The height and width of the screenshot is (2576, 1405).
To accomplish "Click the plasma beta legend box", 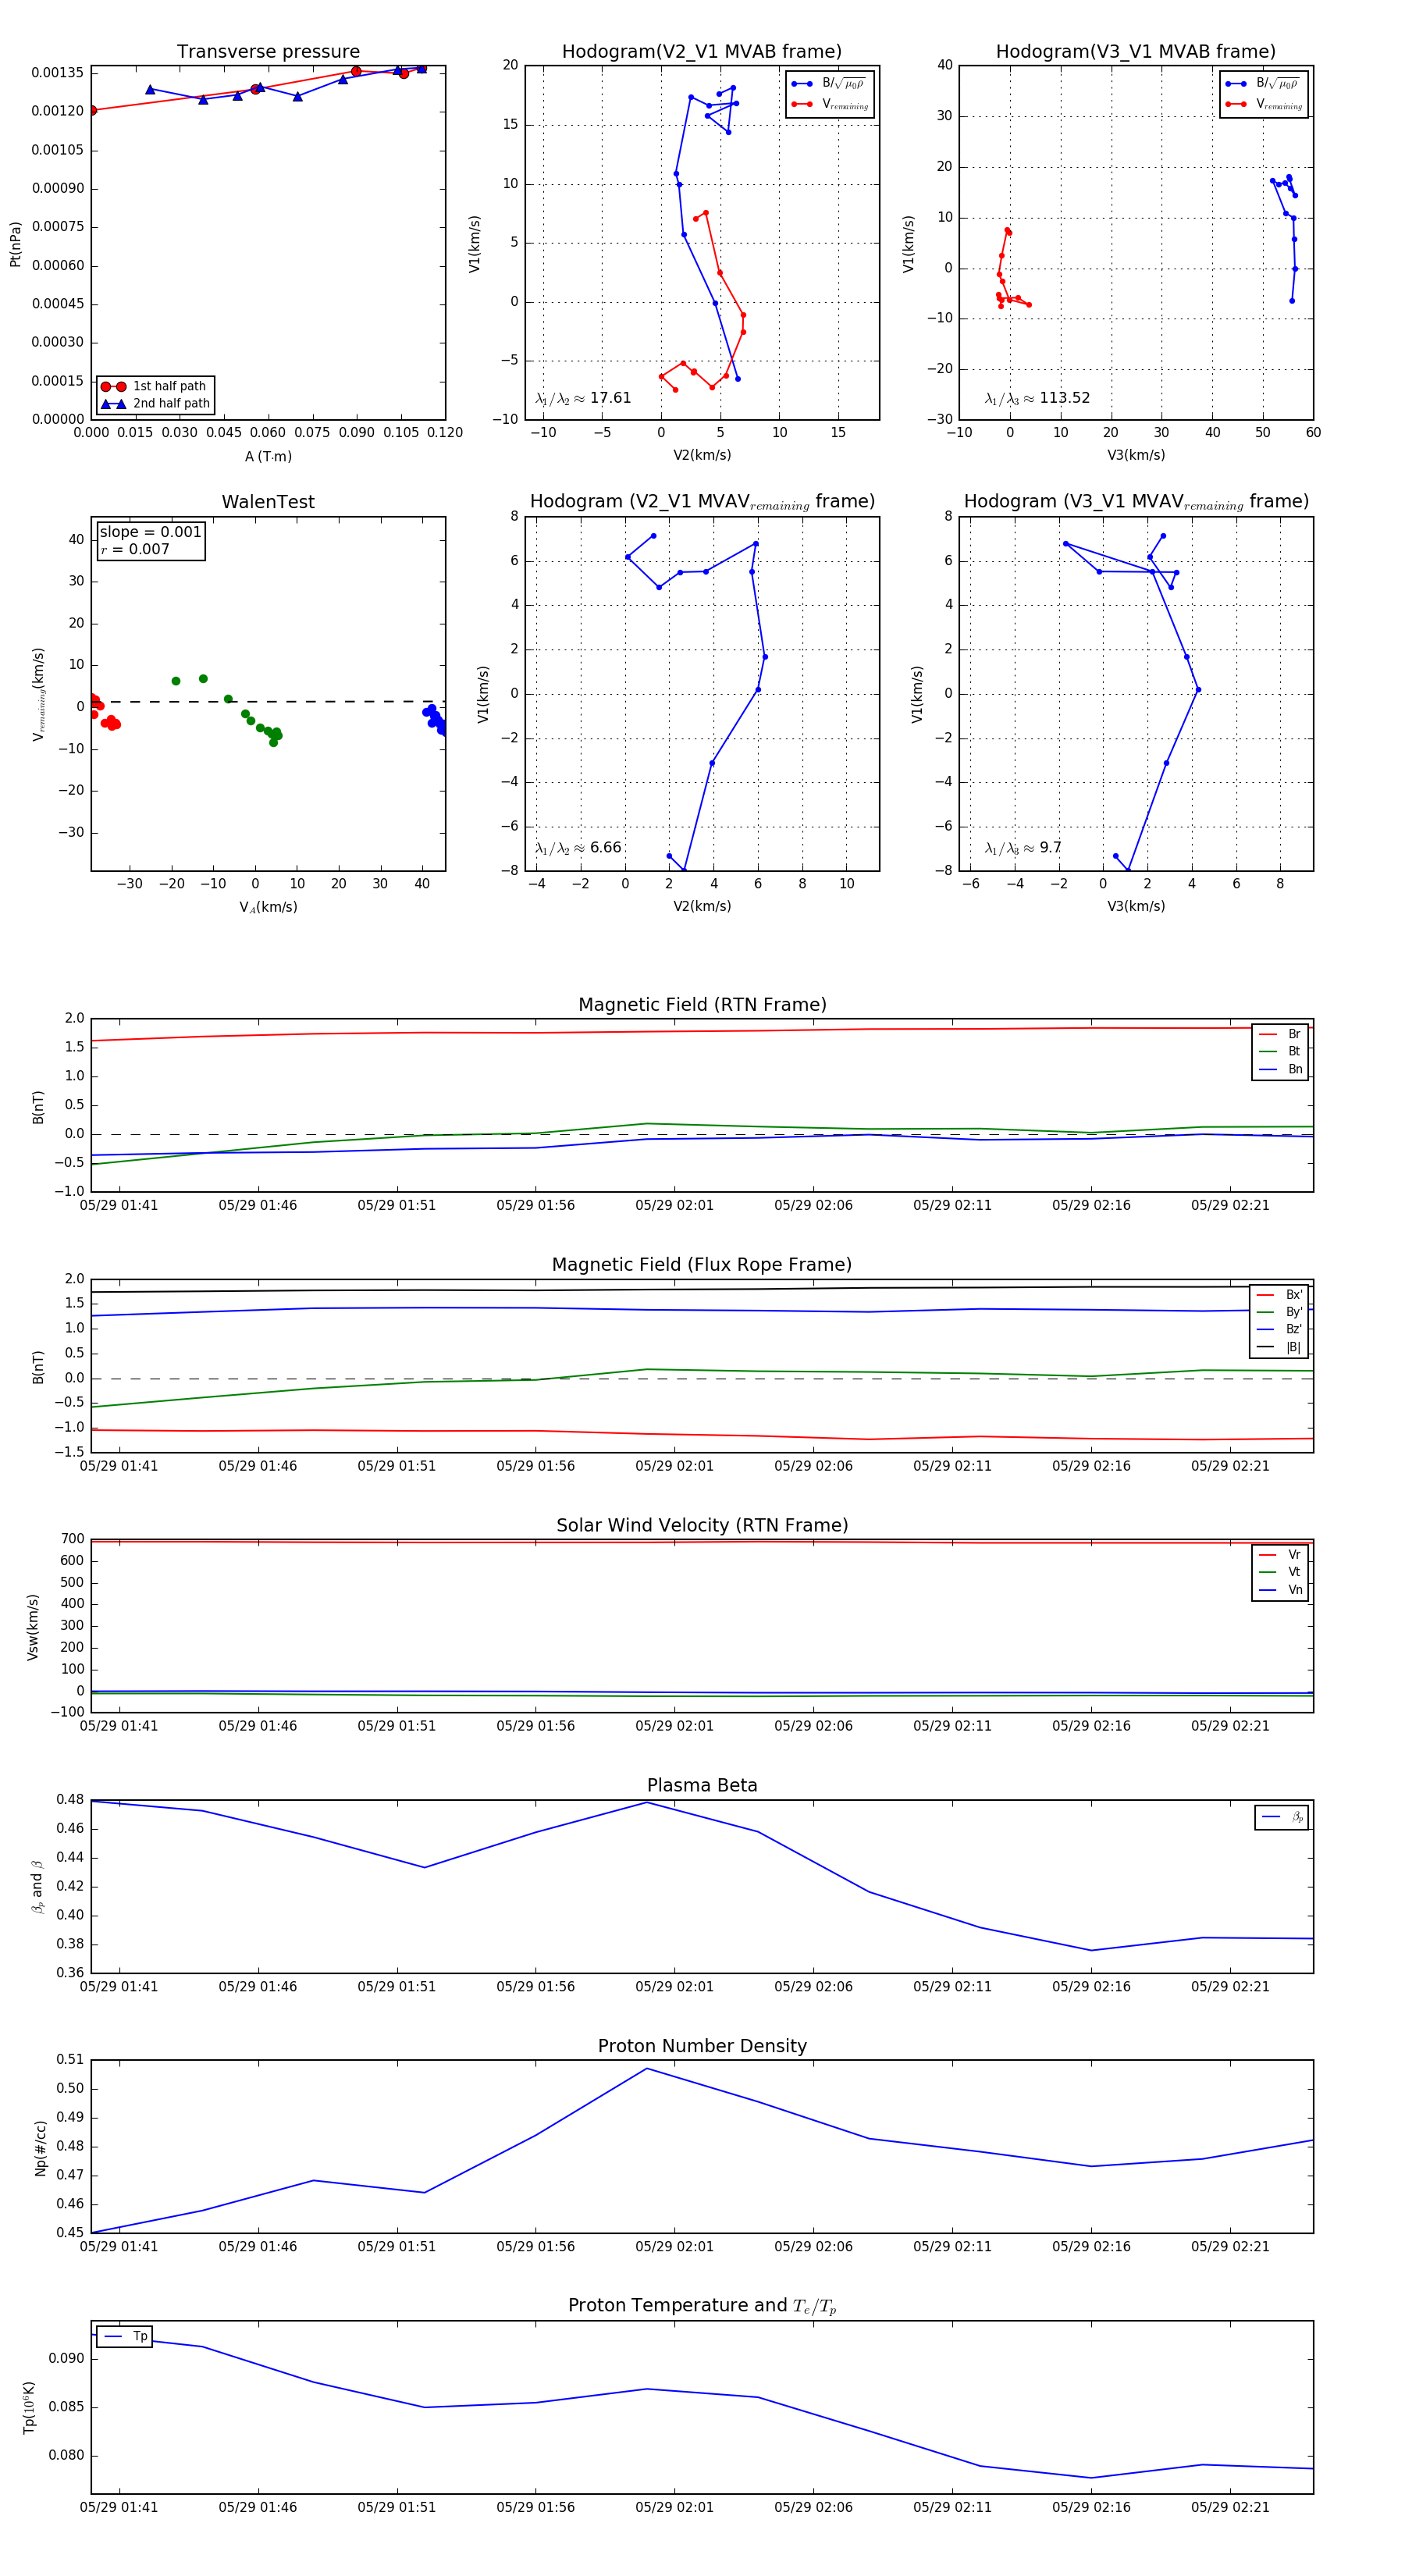I will pos(1281,1817).
